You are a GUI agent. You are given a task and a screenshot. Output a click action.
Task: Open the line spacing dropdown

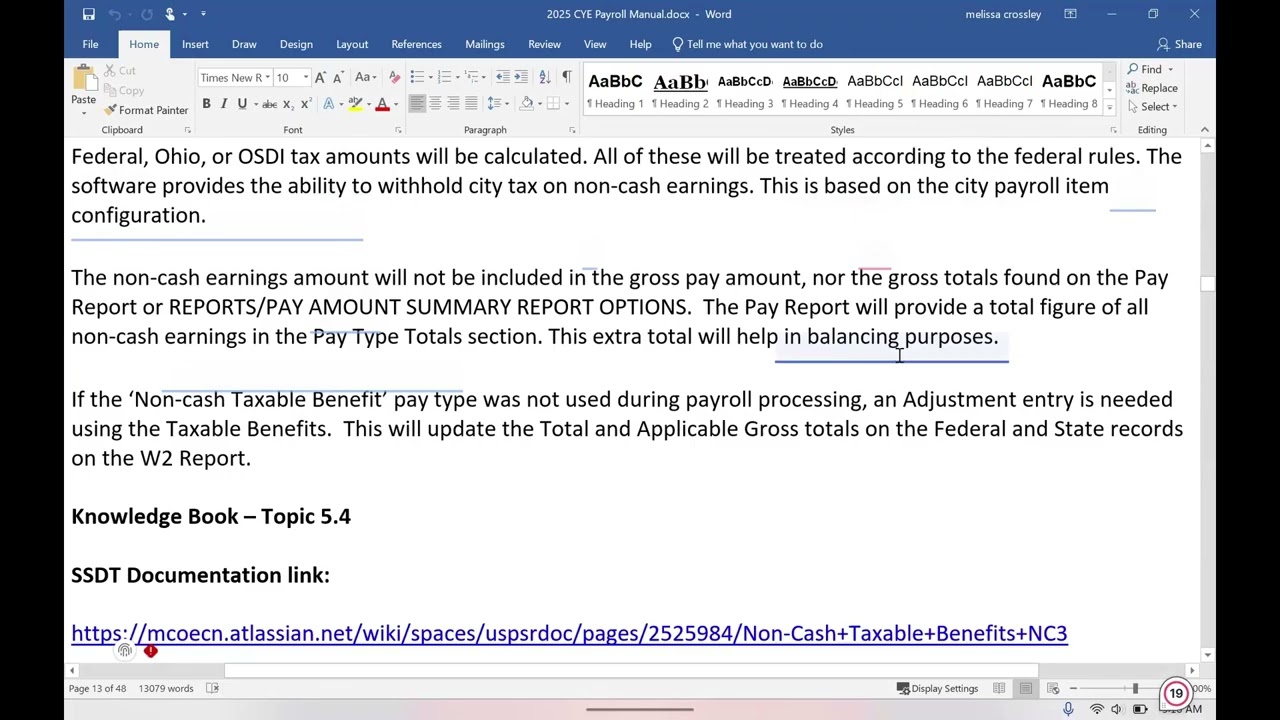coord(499,104)
